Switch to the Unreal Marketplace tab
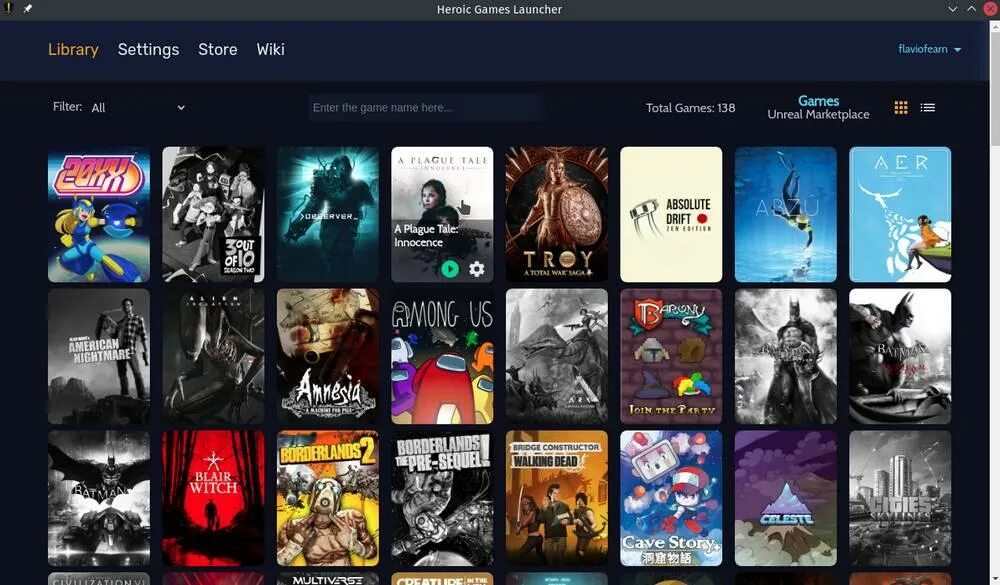Screen dimensions: 1000x585 click(x=819, y=114)
